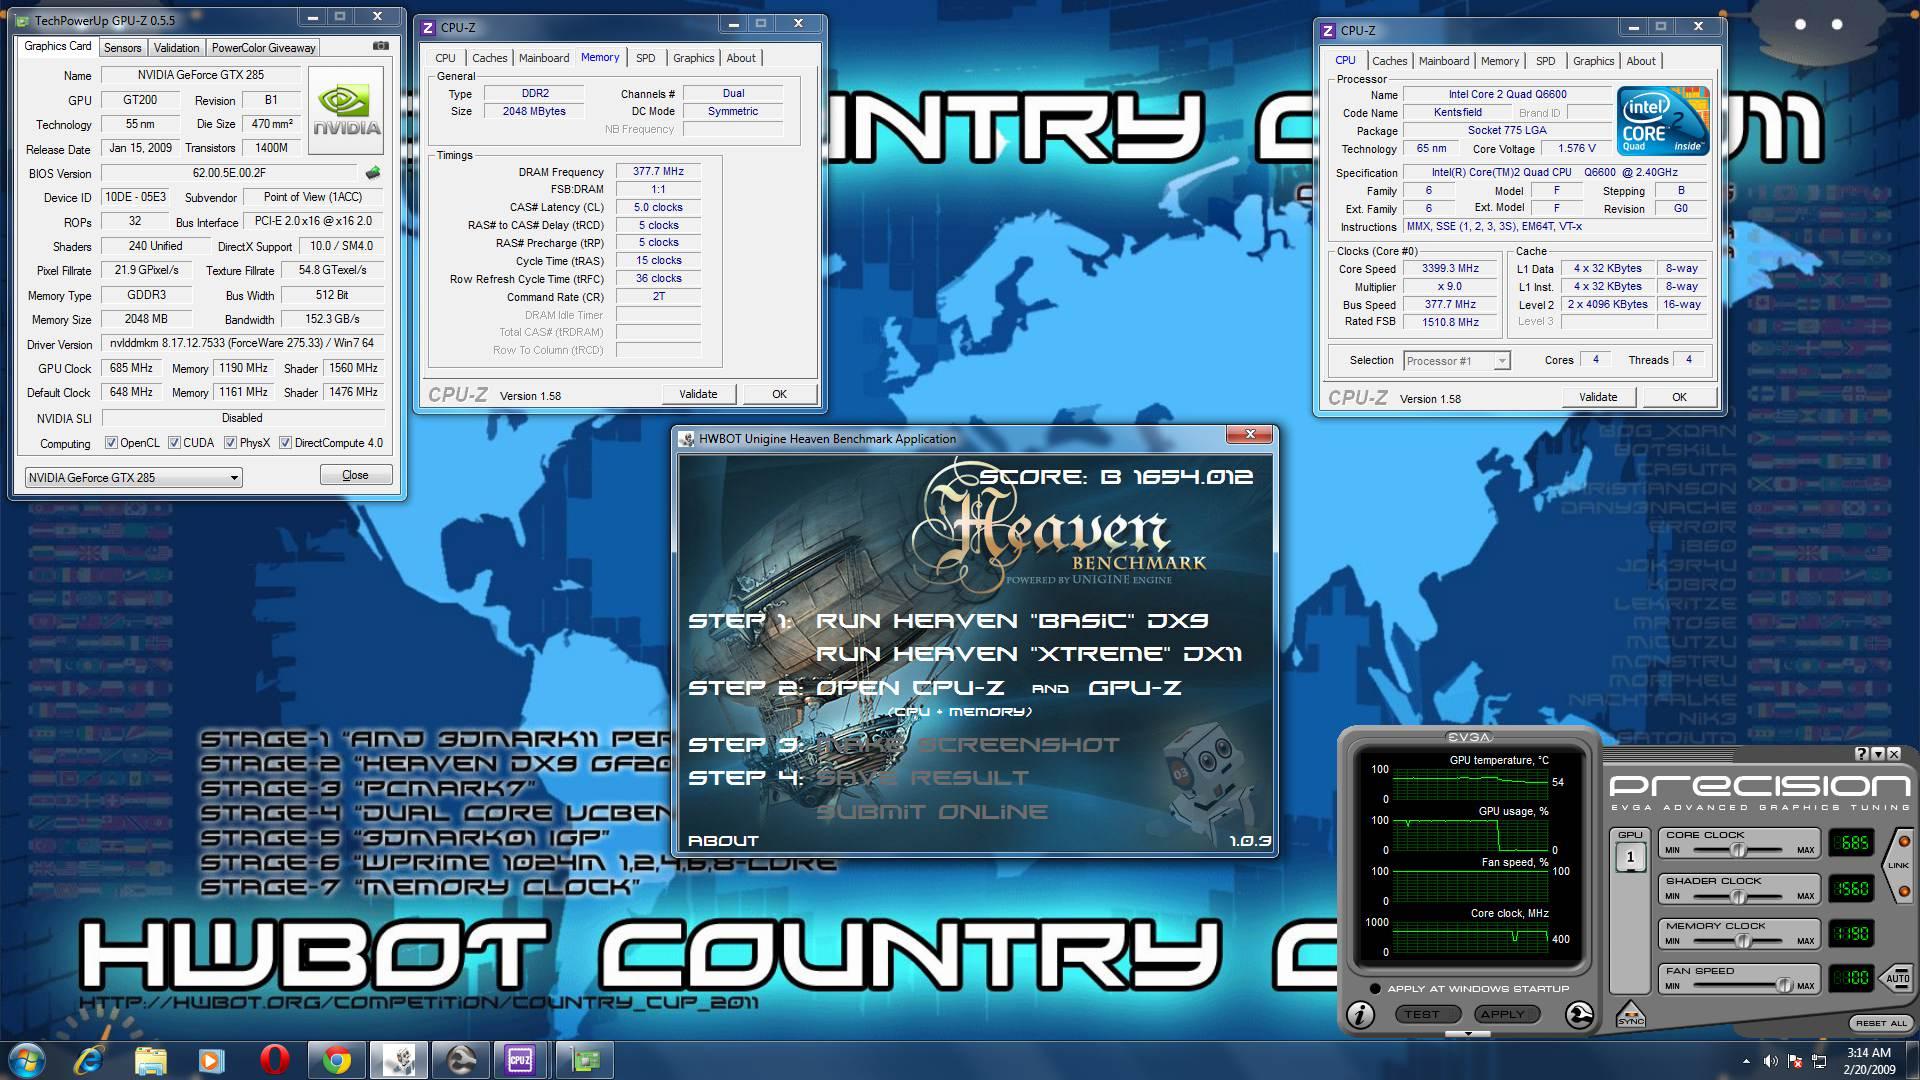Image resolution: width=1920 pixels, height=1080 pixels.
Task: Toggle the PhysX checkbox in GPU-Z
Action: [x=230, y=443]
